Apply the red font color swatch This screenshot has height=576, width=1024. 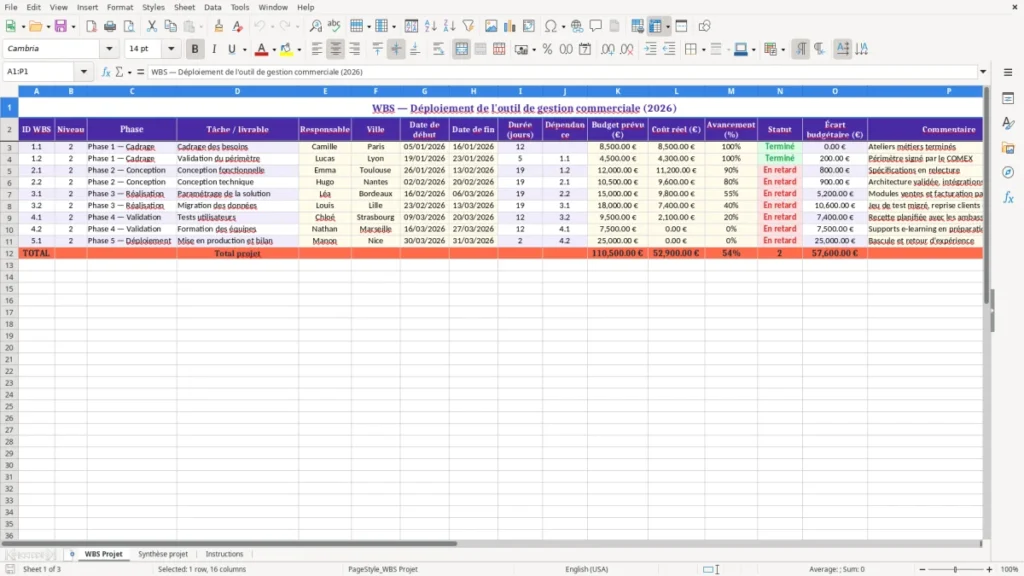pos(261,49)
